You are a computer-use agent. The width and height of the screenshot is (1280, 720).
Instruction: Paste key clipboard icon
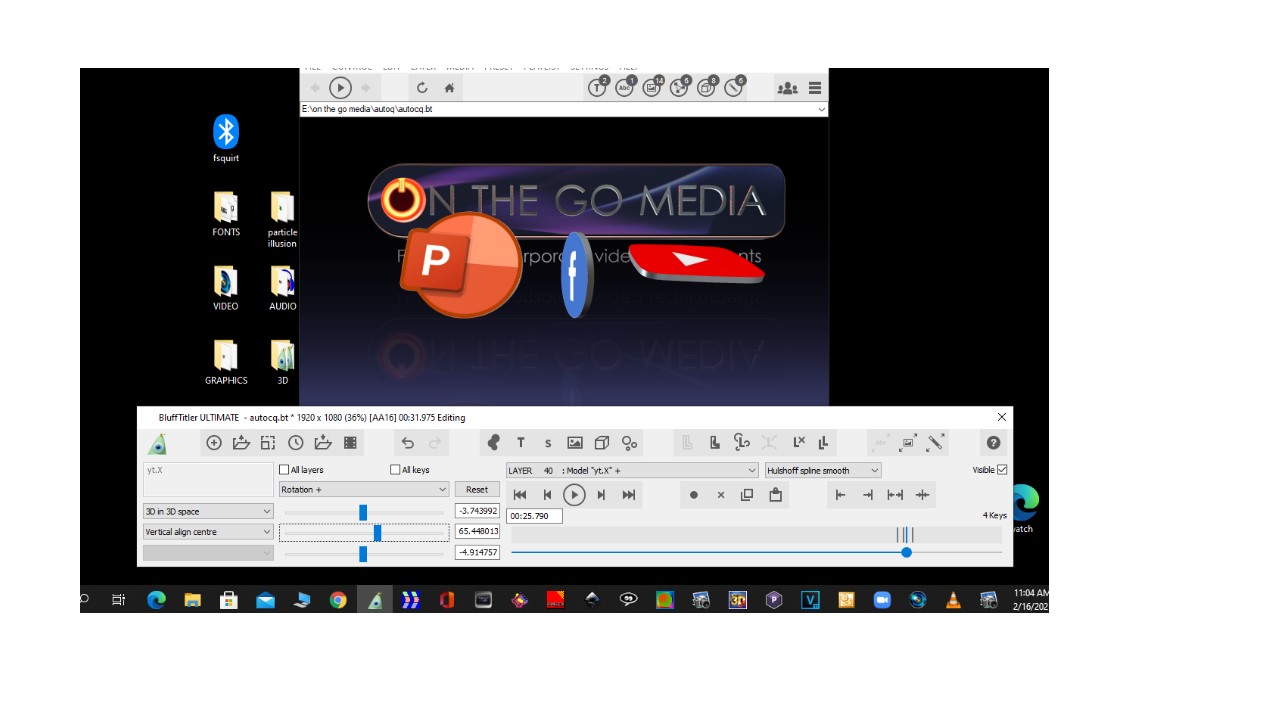[x=775, y=494]
